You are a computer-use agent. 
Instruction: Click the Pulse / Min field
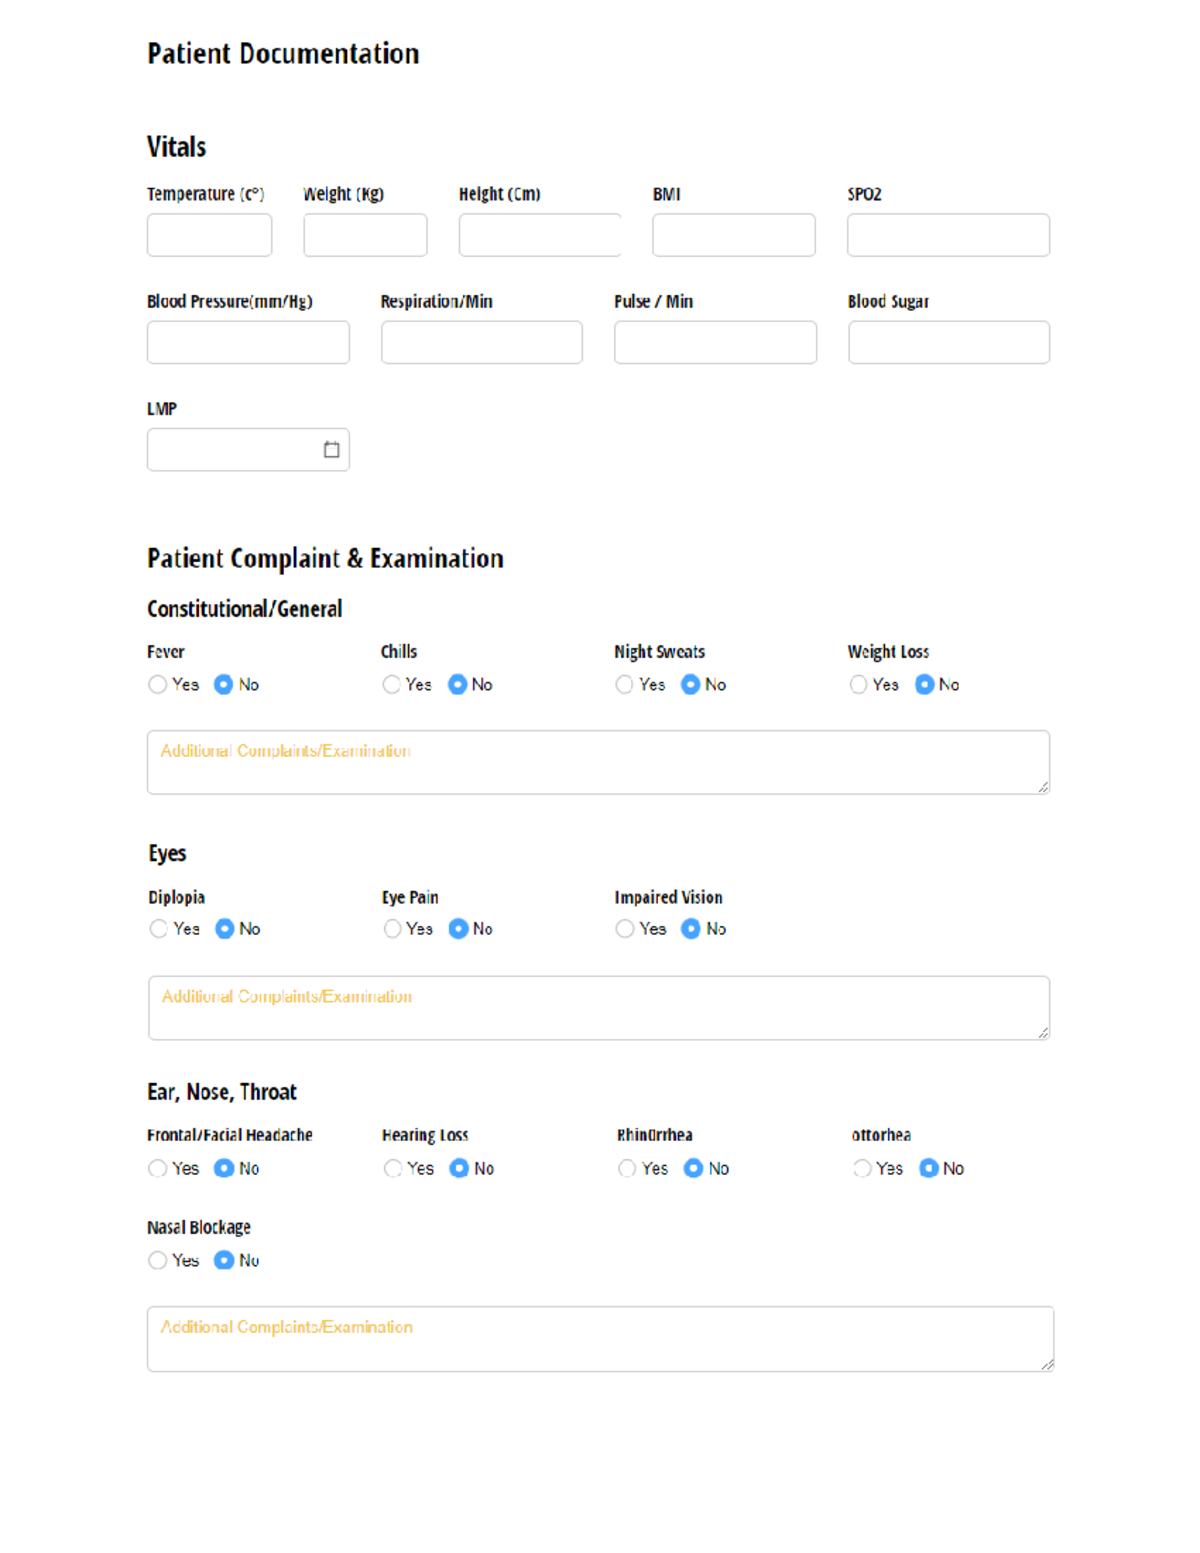tap(715, 343)
